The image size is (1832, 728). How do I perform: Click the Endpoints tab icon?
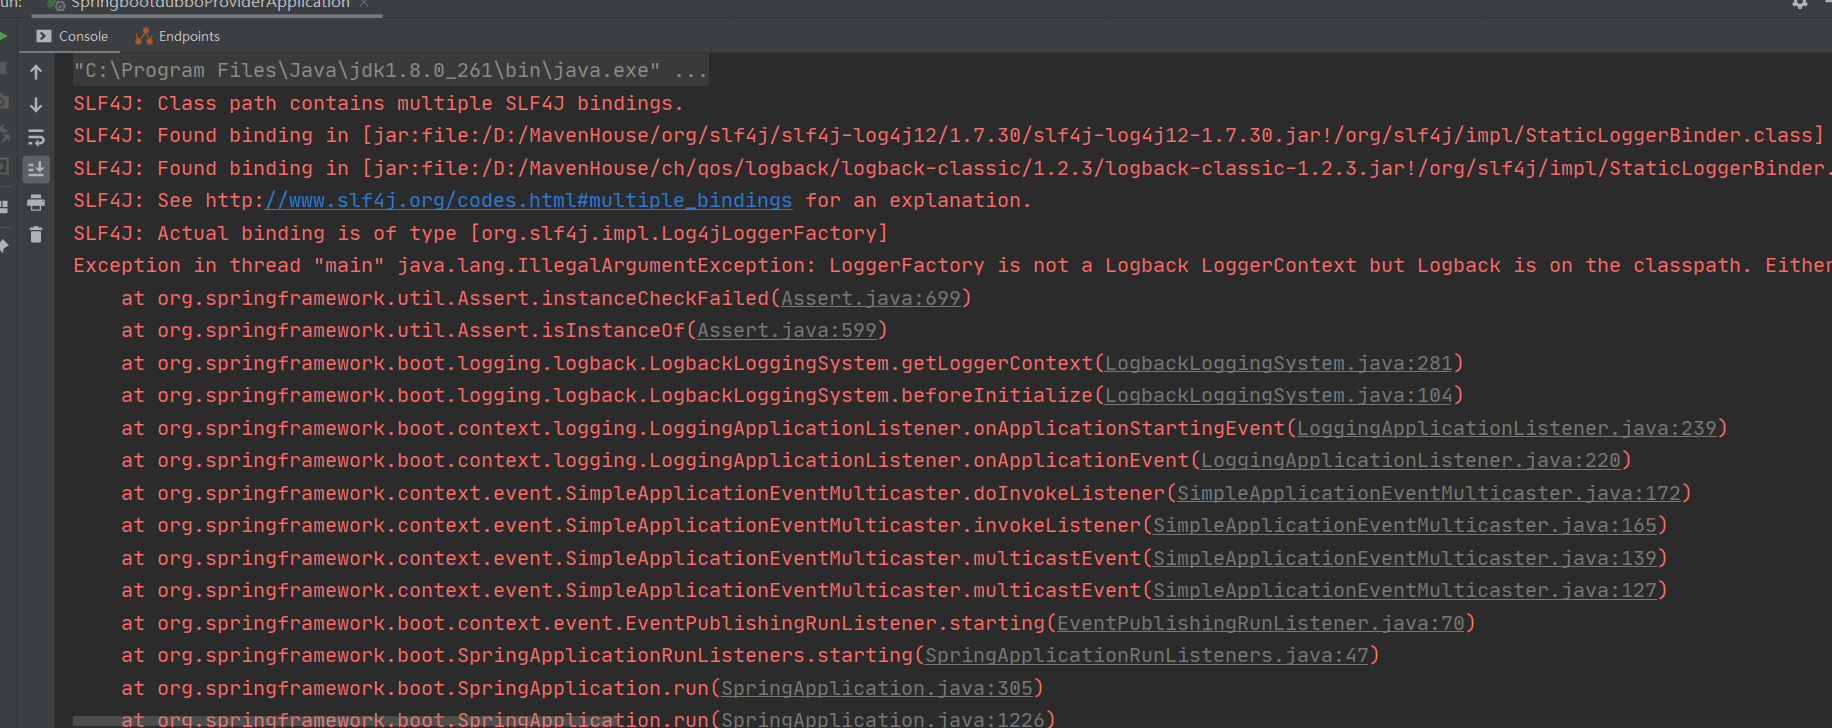pos(144,36)
